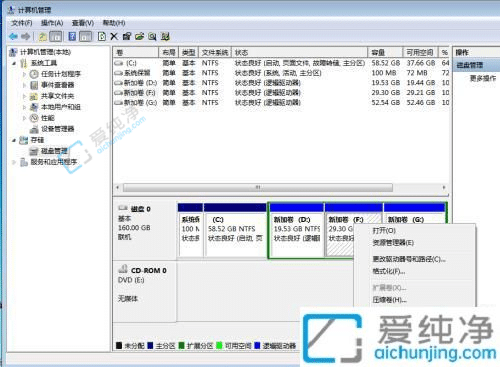Screen dimensions: 500x367
Task: Click 更多操作 in the actions pane
Action: pos(482,78)
